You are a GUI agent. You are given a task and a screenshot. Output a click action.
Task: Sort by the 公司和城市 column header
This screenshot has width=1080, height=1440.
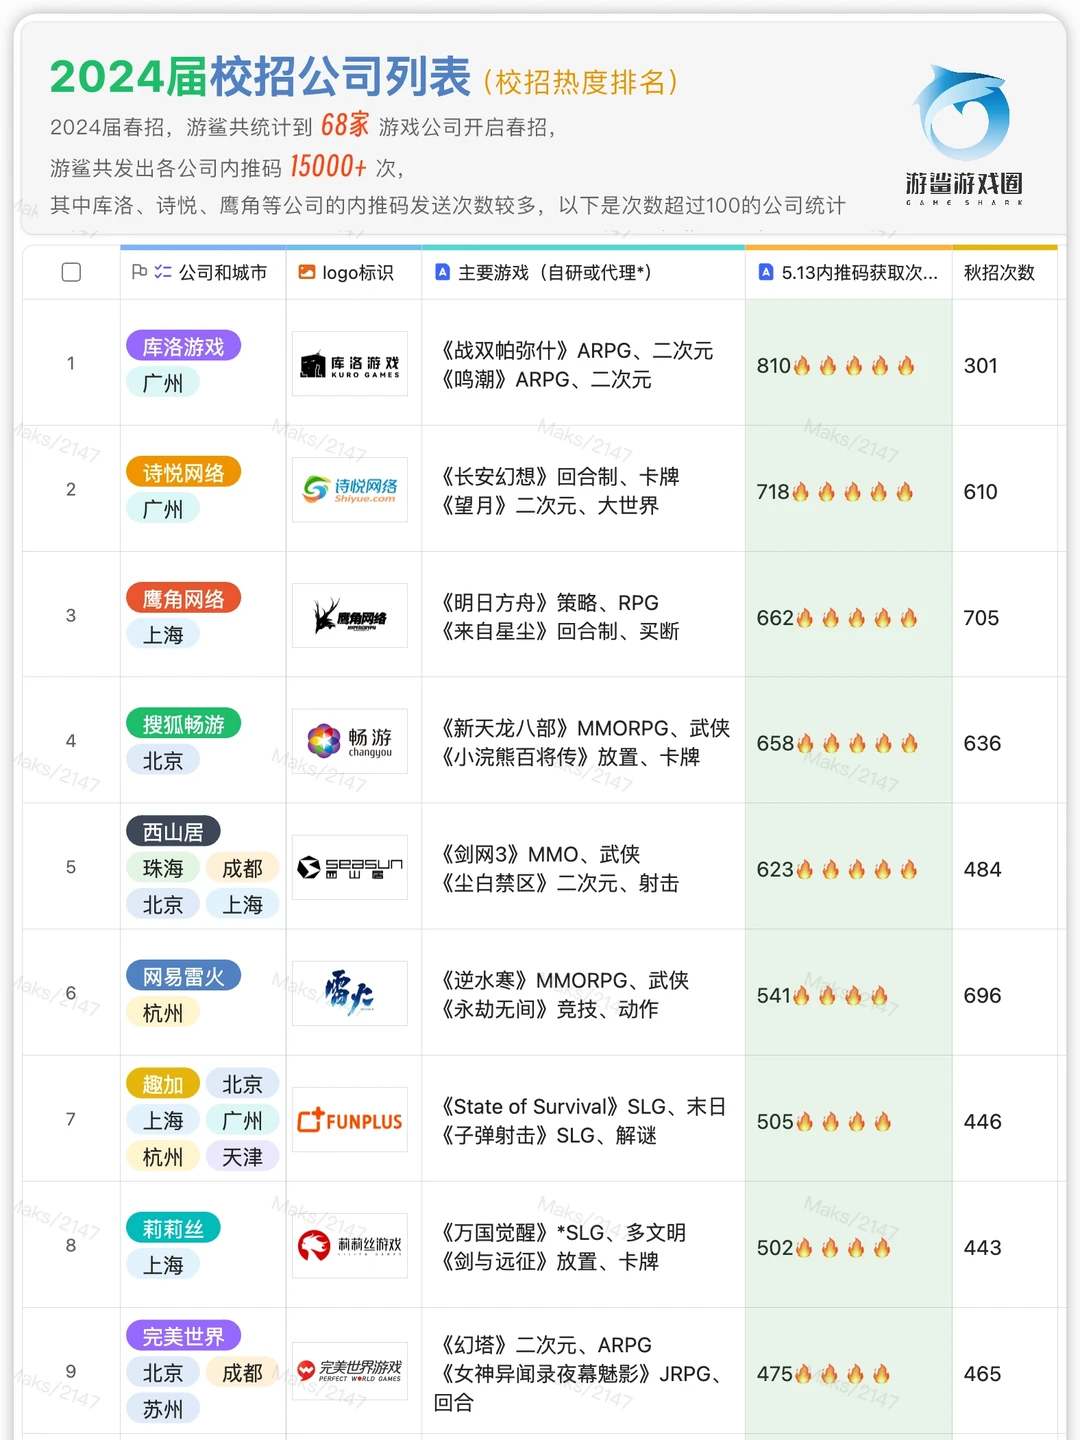203,272
